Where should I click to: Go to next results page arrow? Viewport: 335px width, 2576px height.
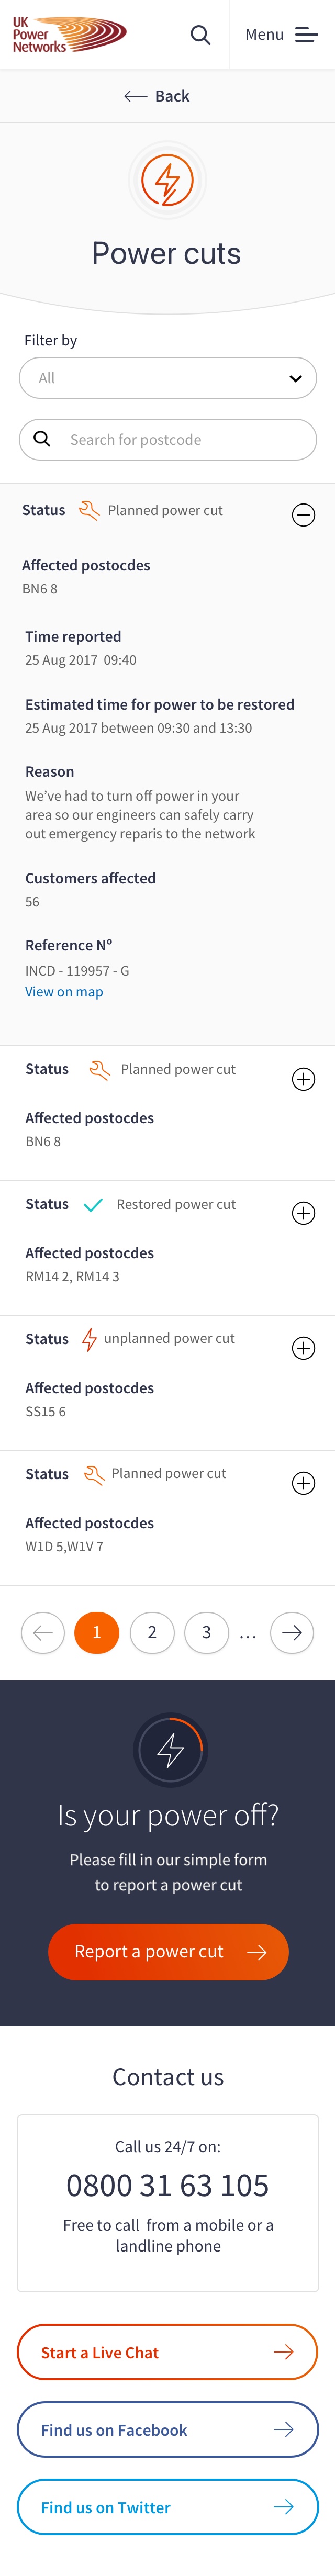coord(292,1633)
